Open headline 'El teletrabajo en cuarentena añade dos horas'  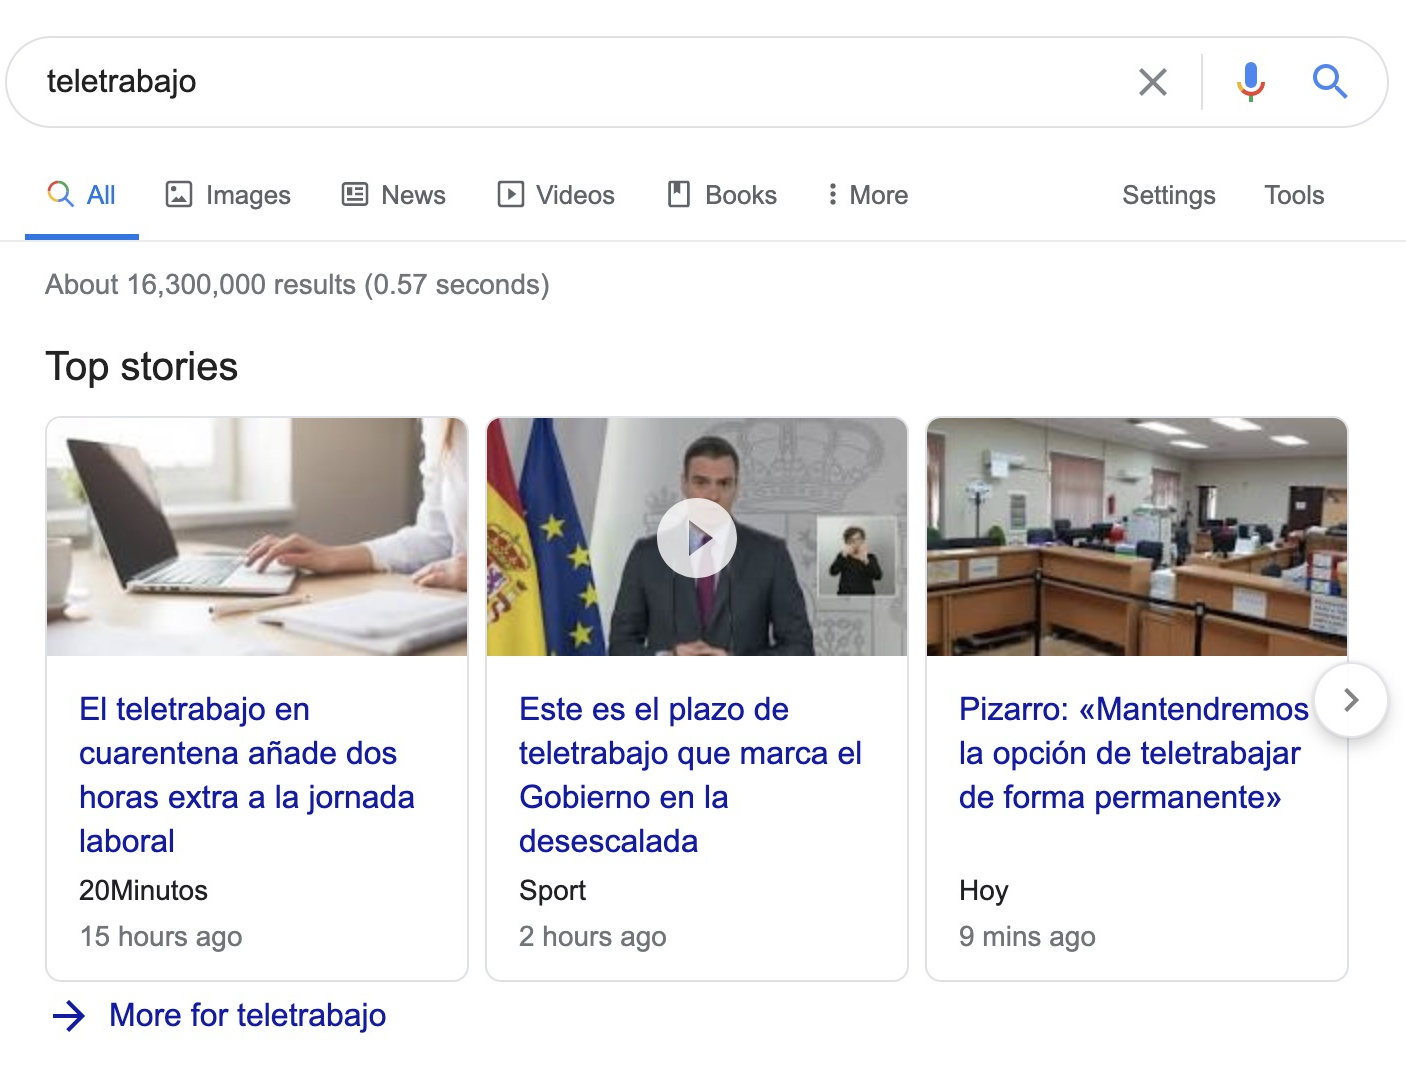(247, 775)
